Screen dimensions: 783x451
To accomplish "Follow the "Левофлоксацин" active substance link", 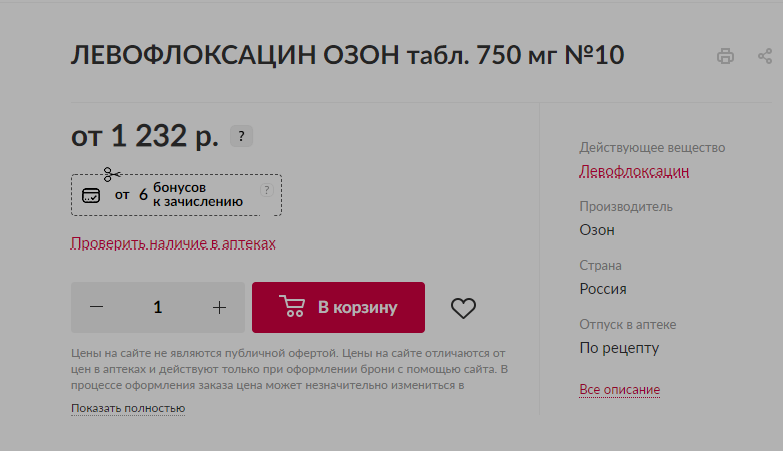I will [634, 171].
